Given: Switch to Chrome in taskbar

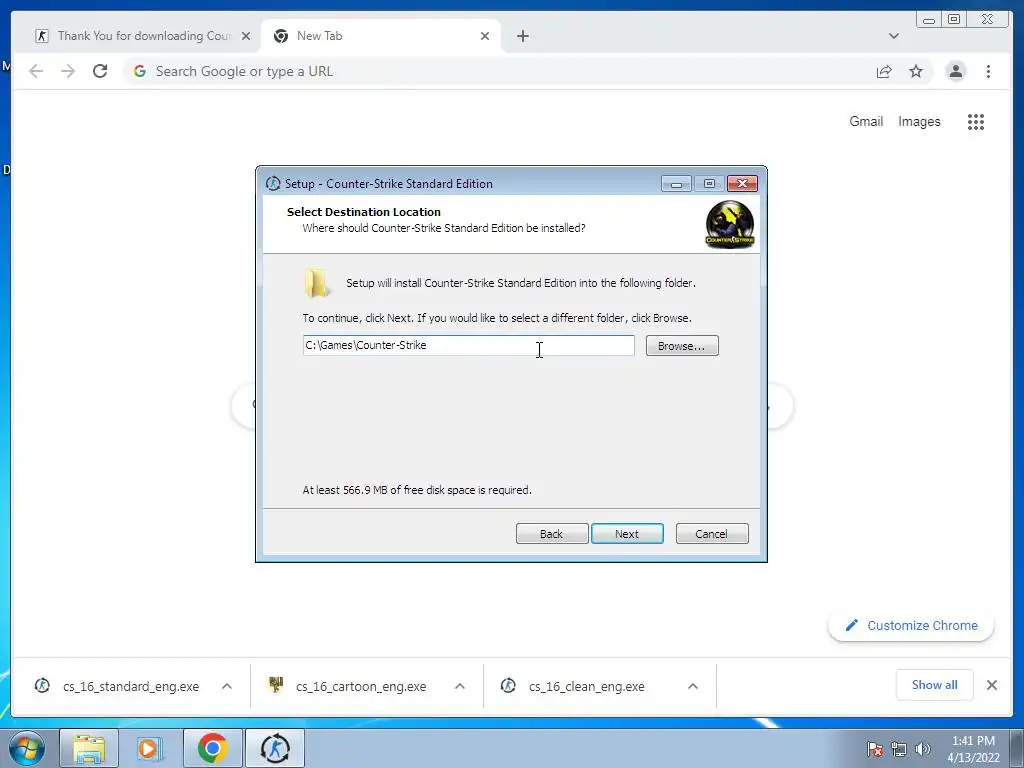Looking at the screenshot, I should [x=213, y=748].
